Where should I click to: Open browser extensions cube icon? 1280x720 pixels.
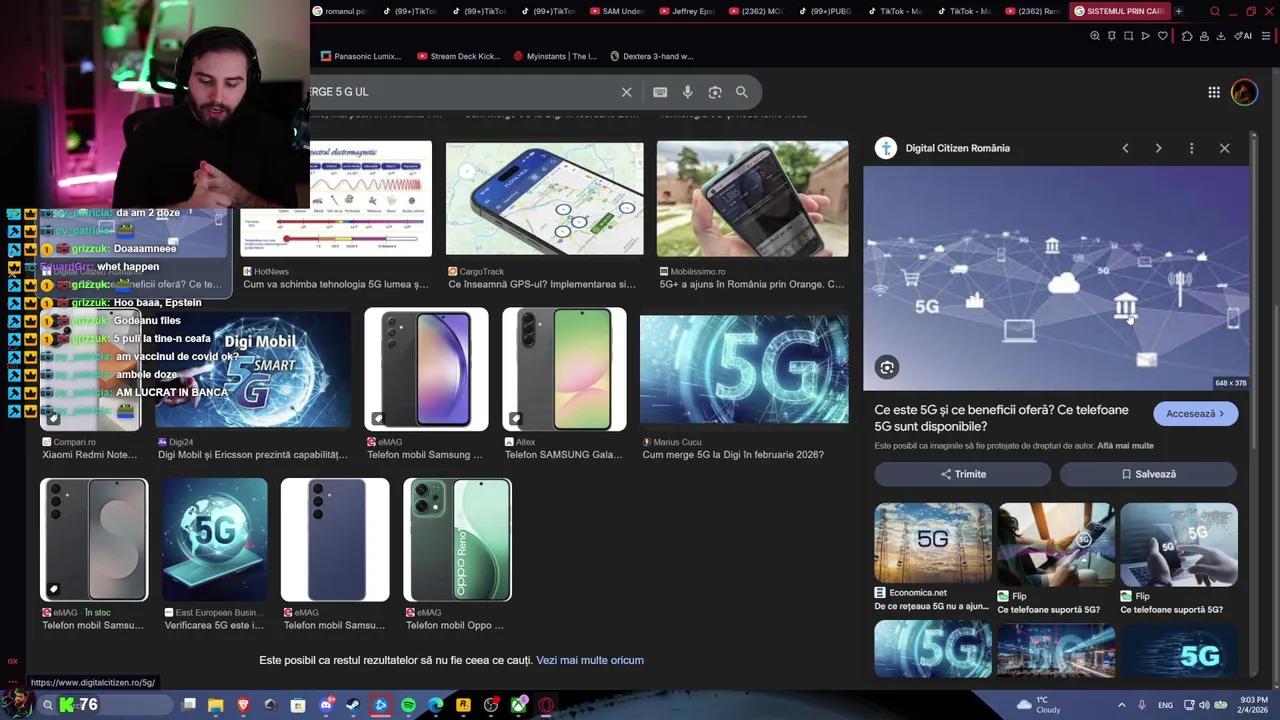click(1187, 36)
